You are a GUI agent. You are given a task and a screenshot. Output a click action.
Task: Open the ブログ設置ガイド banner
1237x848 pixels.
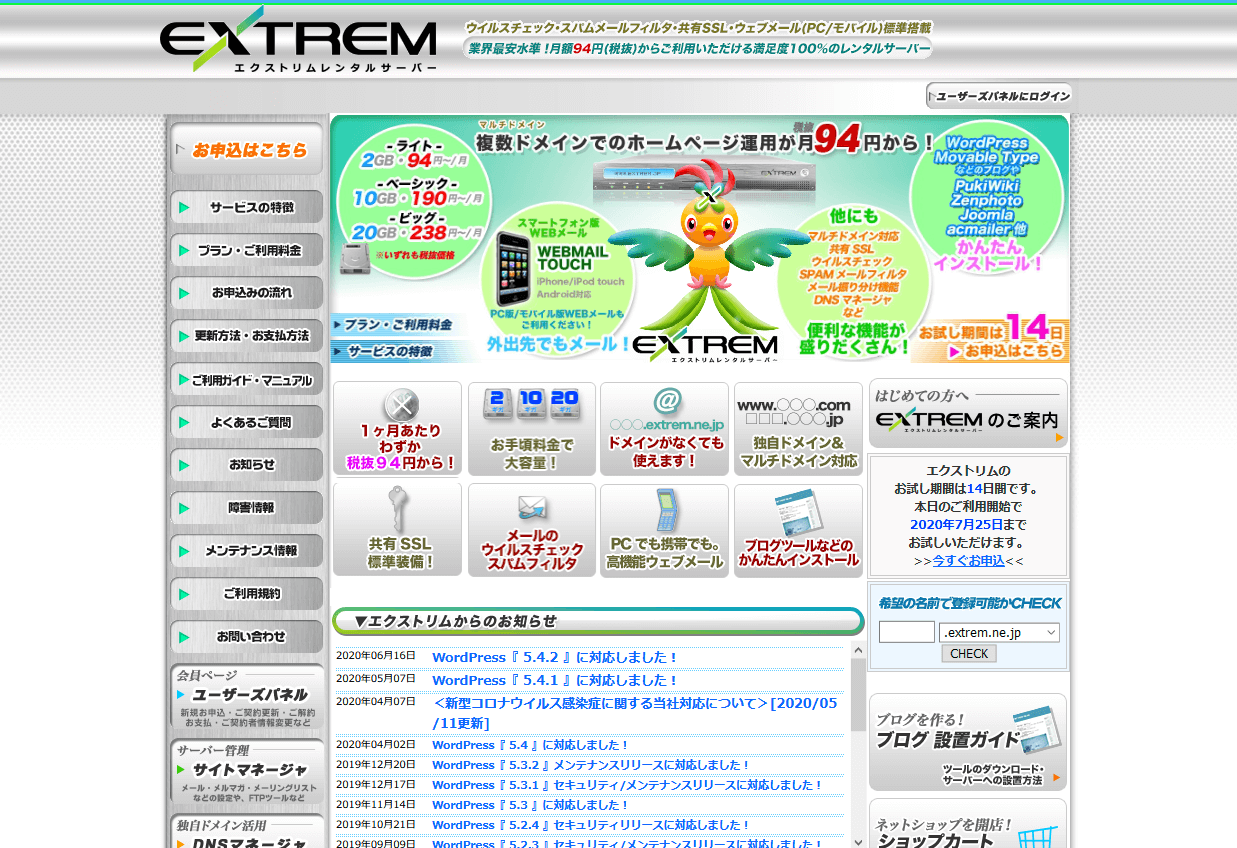click(x=968, y=742)
